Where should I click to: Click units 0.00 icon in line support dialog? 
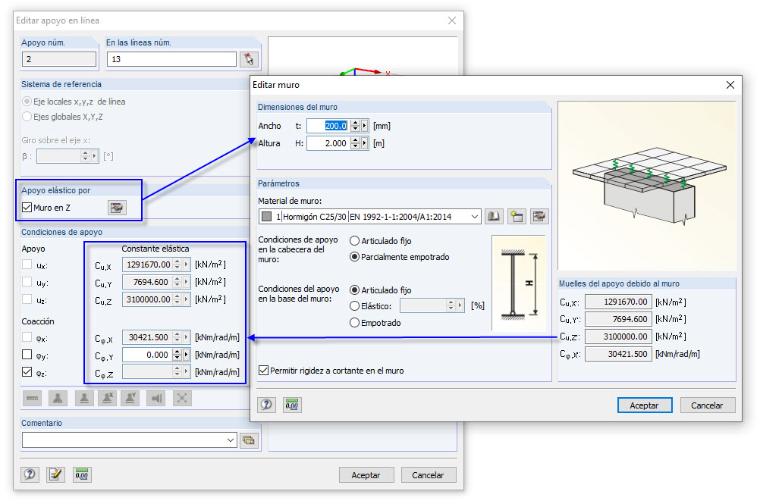tap(81, 474)
